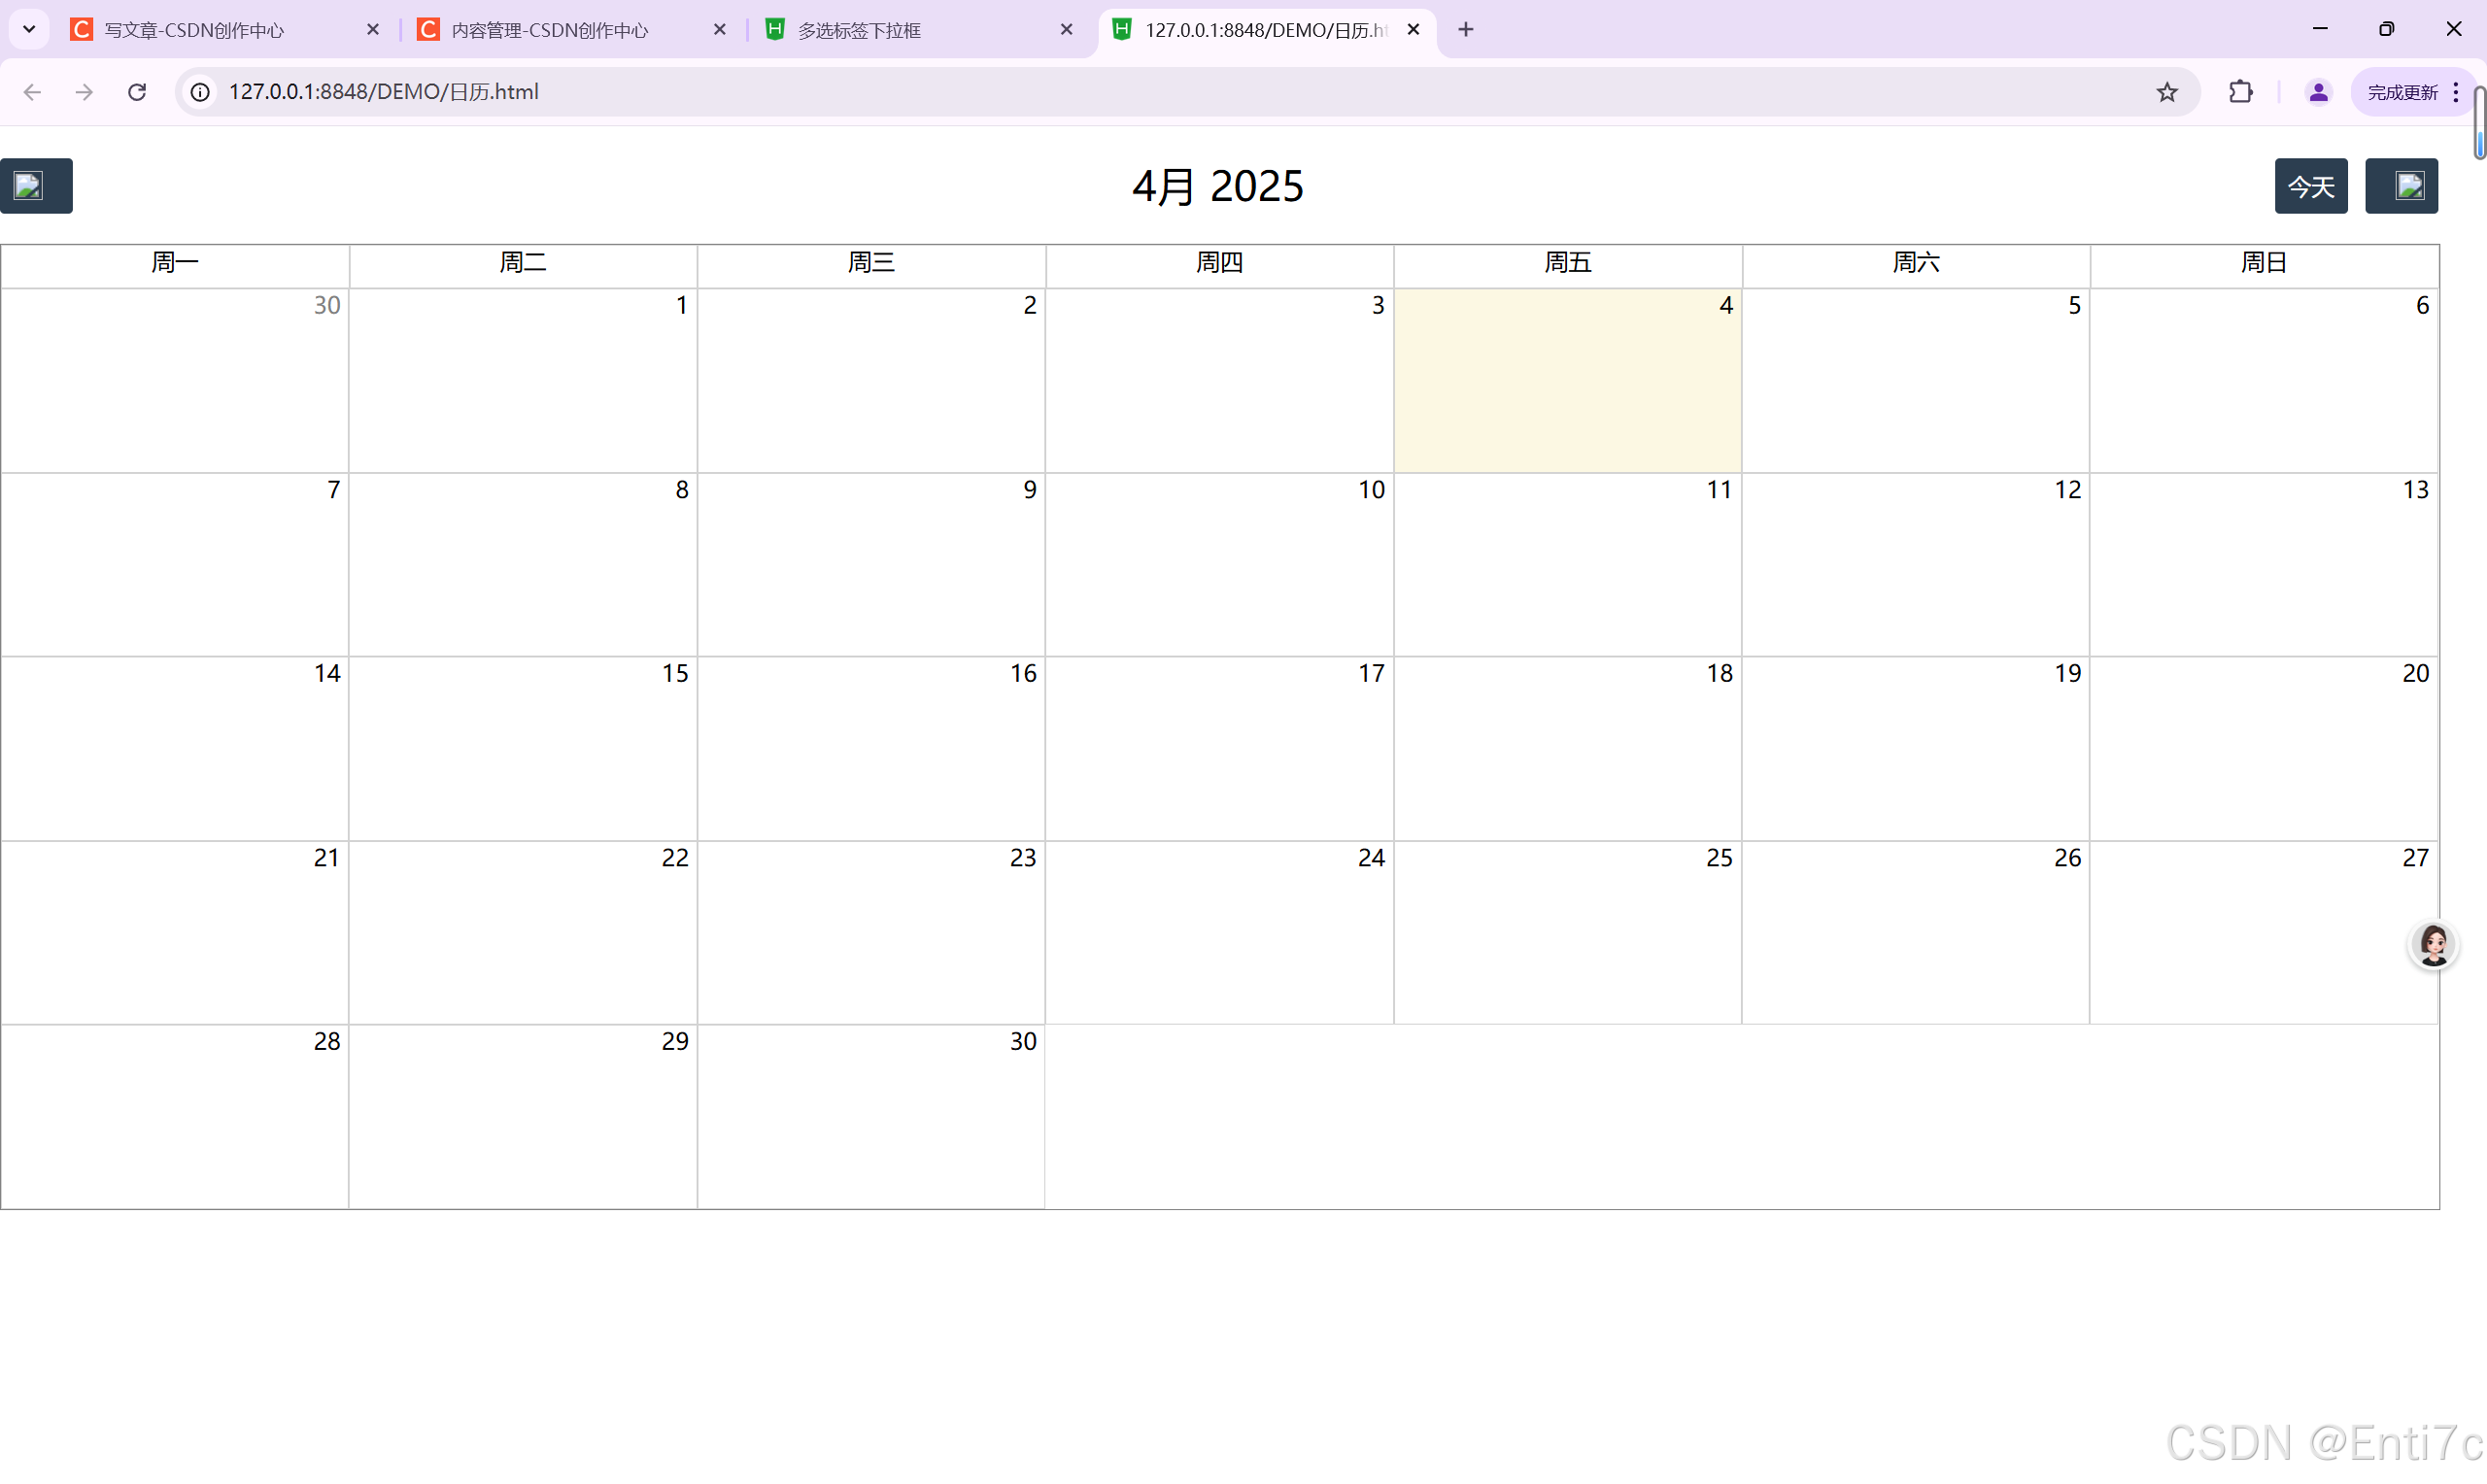2487x1484 pixels.
Task: Close the 多选标签下拉框 tab
Action: 1066,29
